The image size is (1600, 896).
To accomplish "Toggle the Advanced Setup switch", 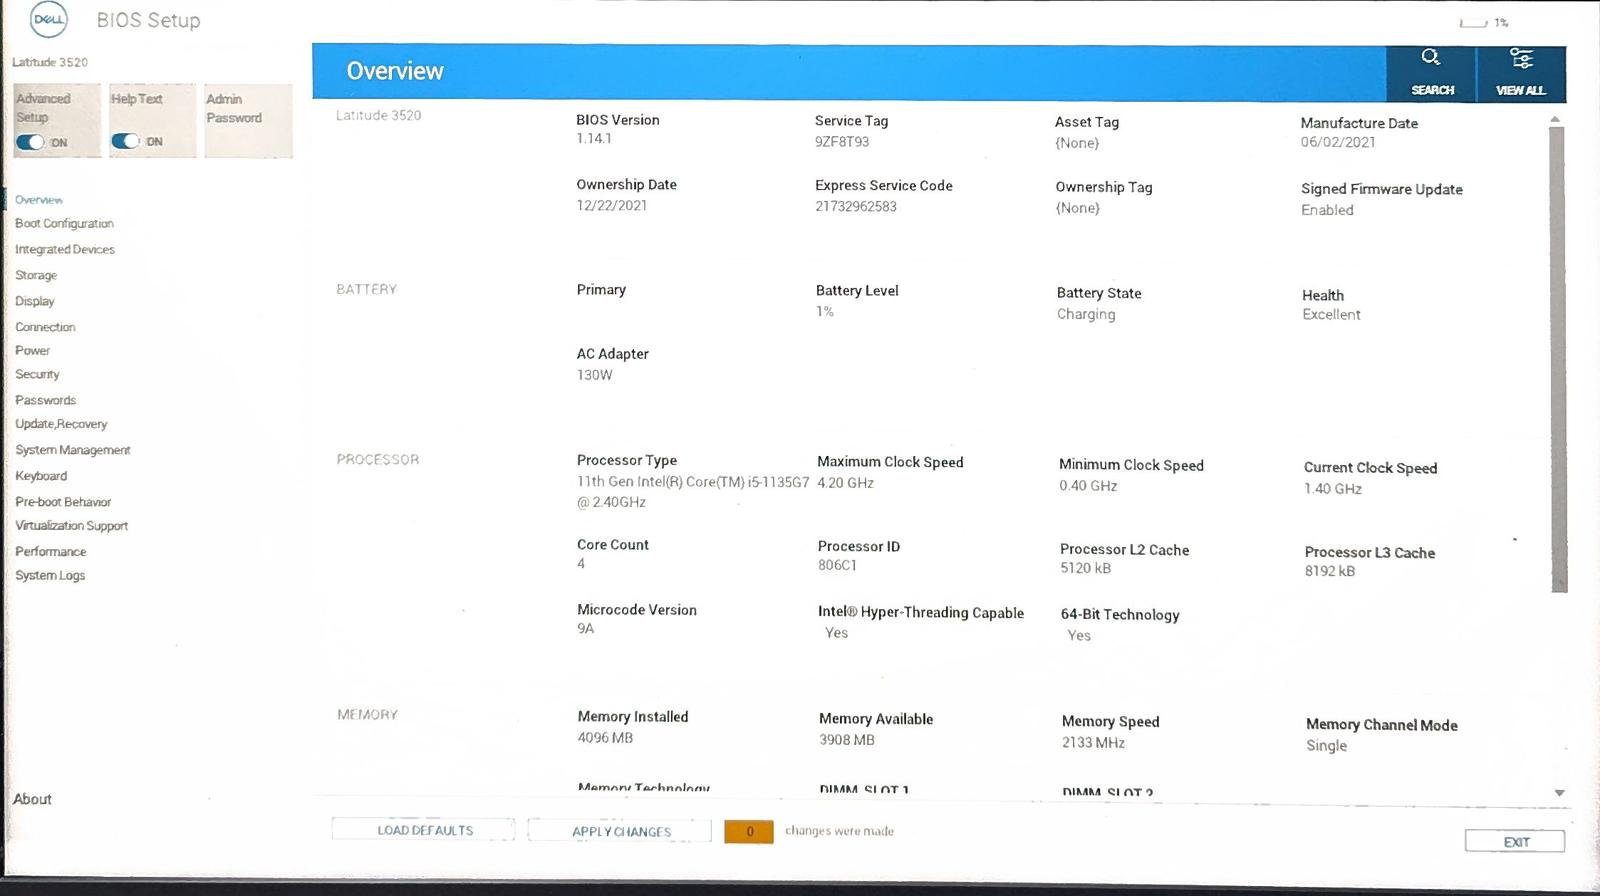I will point(30,142).
